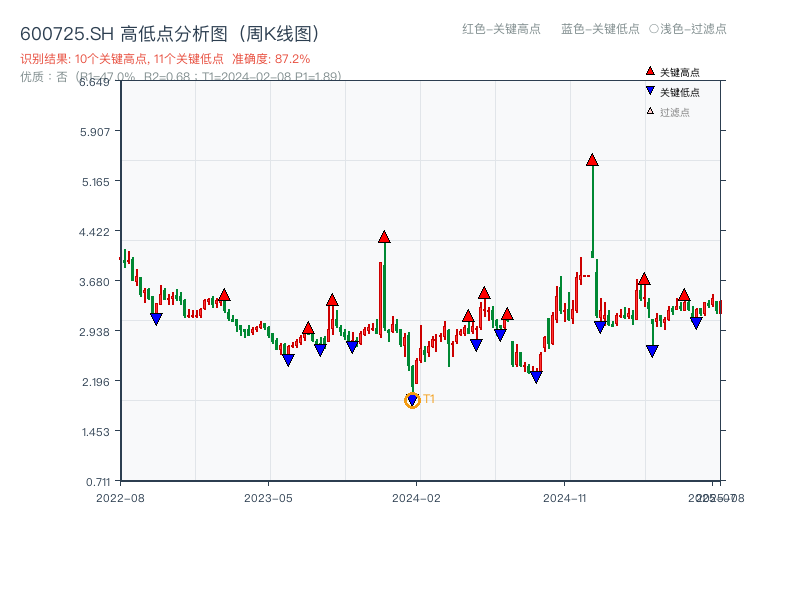This screenshot has width=800, height=600.
Task: Click the legend label 关键低点
Action: coord(680,92)
